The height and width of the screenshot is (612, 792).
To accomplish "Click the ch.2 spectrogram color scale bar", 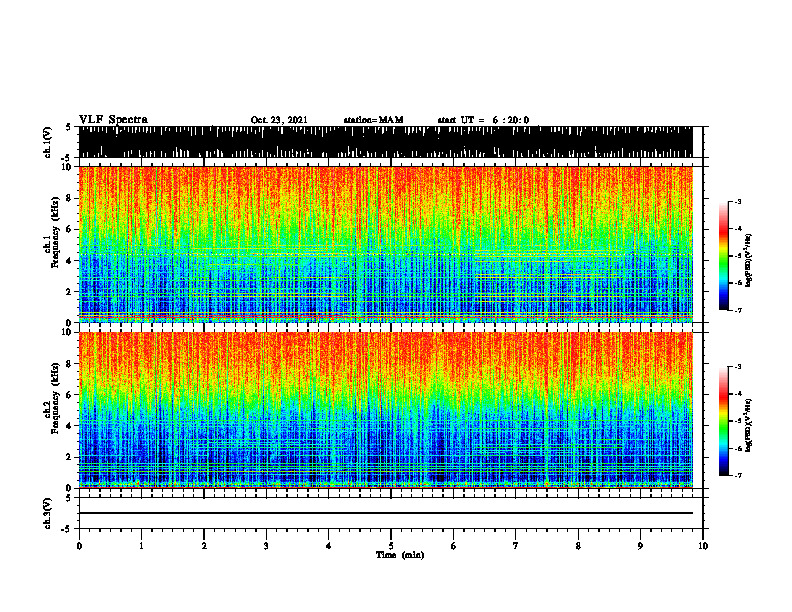I will tap(724, 421).
